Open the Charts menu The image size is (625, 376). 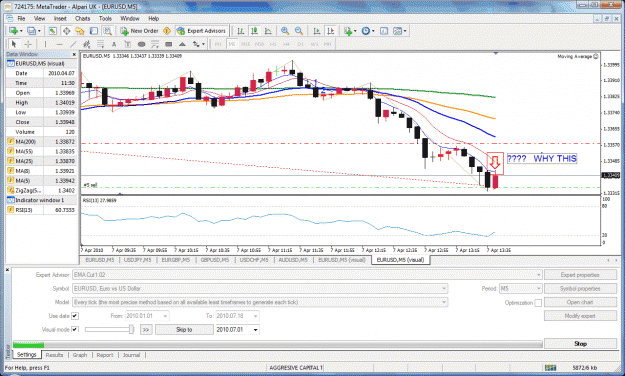(x=82, y=18)
